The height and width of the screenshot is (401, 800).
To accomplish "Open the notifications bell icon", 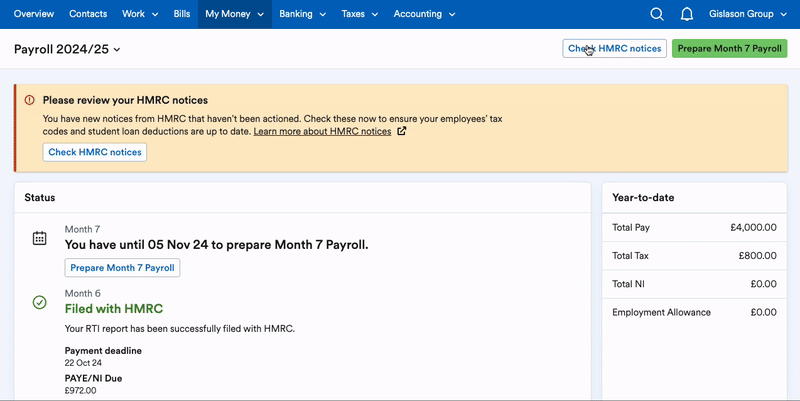I will [x=687, y=14].
